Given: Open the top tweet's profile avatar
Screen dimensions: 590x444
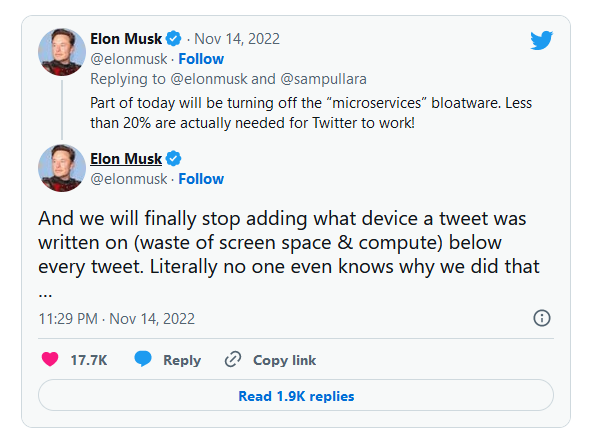Looking at the screenshot, I should tap(62, 52).
